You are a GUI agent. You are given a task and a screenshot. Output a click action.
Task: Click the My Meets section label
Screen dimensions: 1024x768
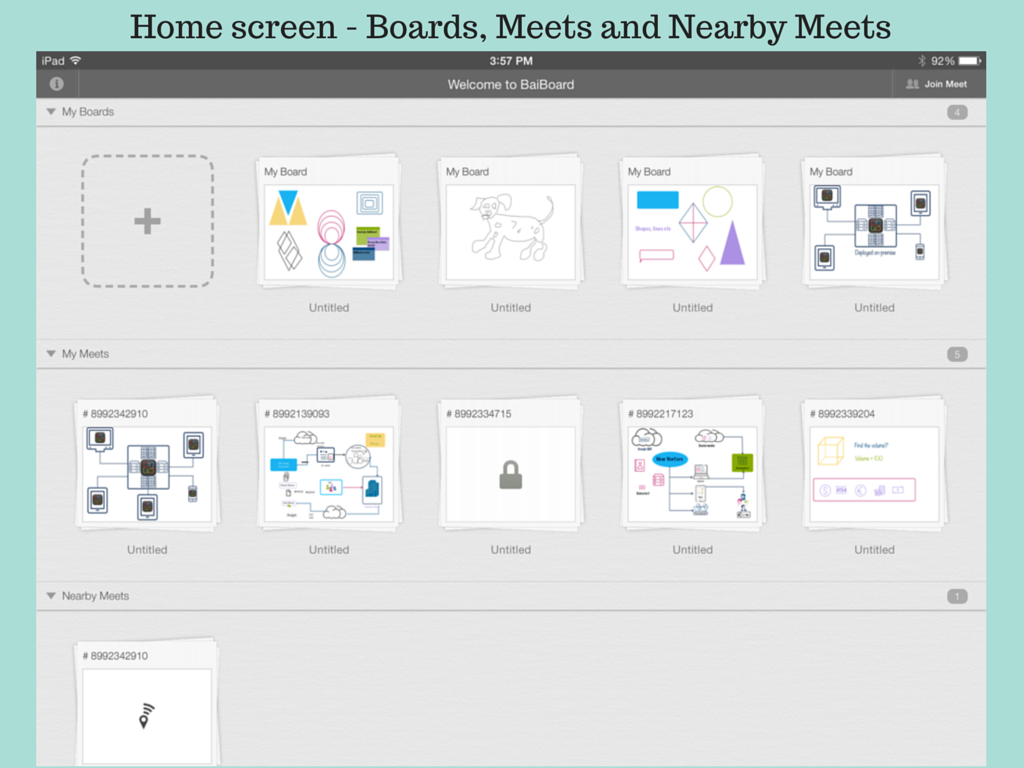click(x=85, y=354)
